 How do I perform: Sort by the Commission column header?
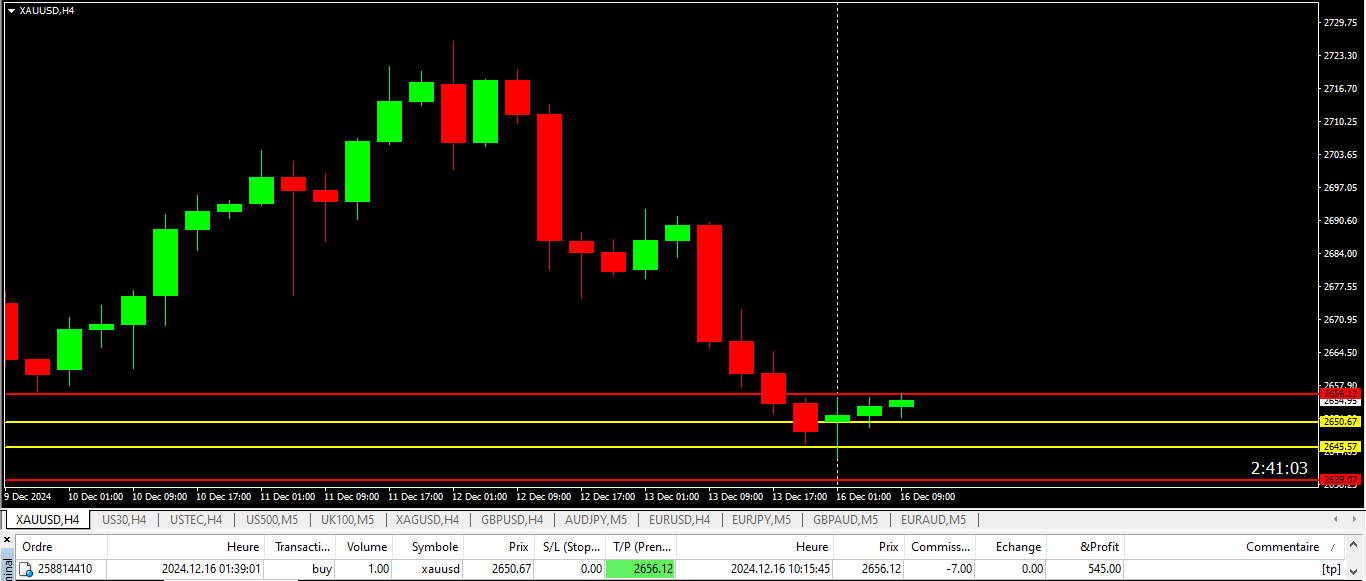coord(941,547)
